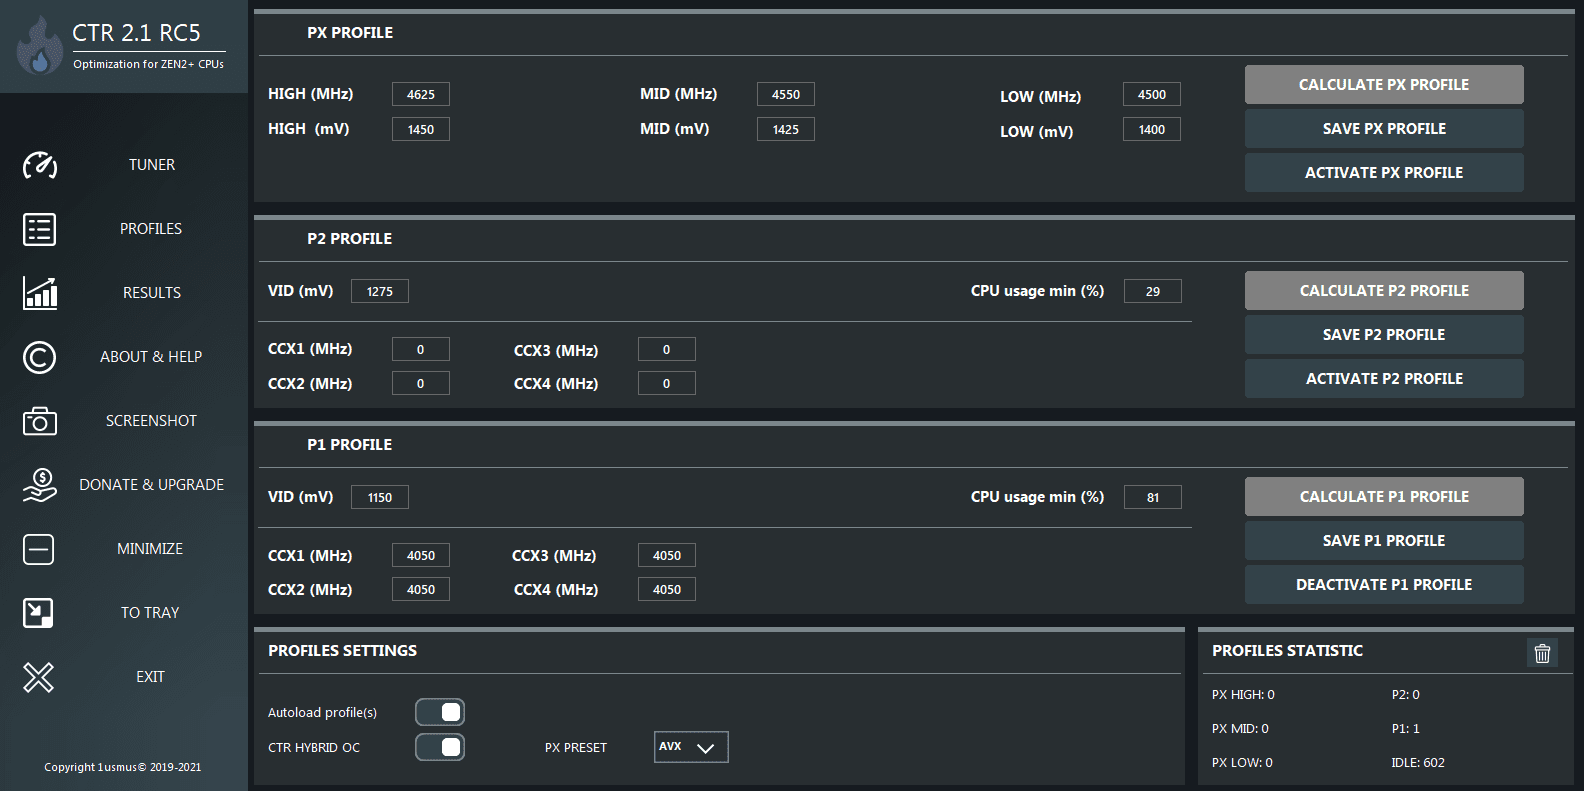This screenshot has height=791, width=1584.
Task: Edit P2 CPU usage min field 29
Action: pyautogui.click(x=1153, y=291)
